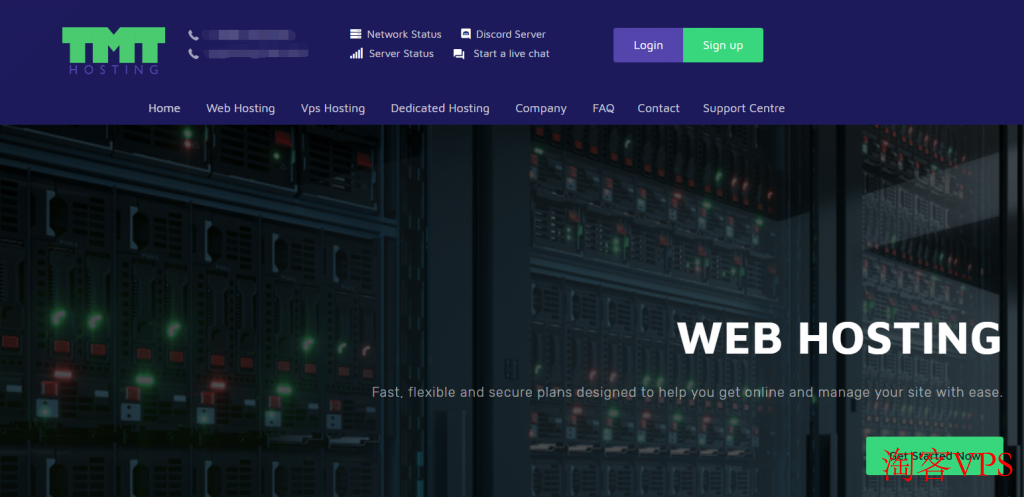Click the live chat speech-bubble icon
This screenshot has width=1024, height=497.
click(459, 54)
